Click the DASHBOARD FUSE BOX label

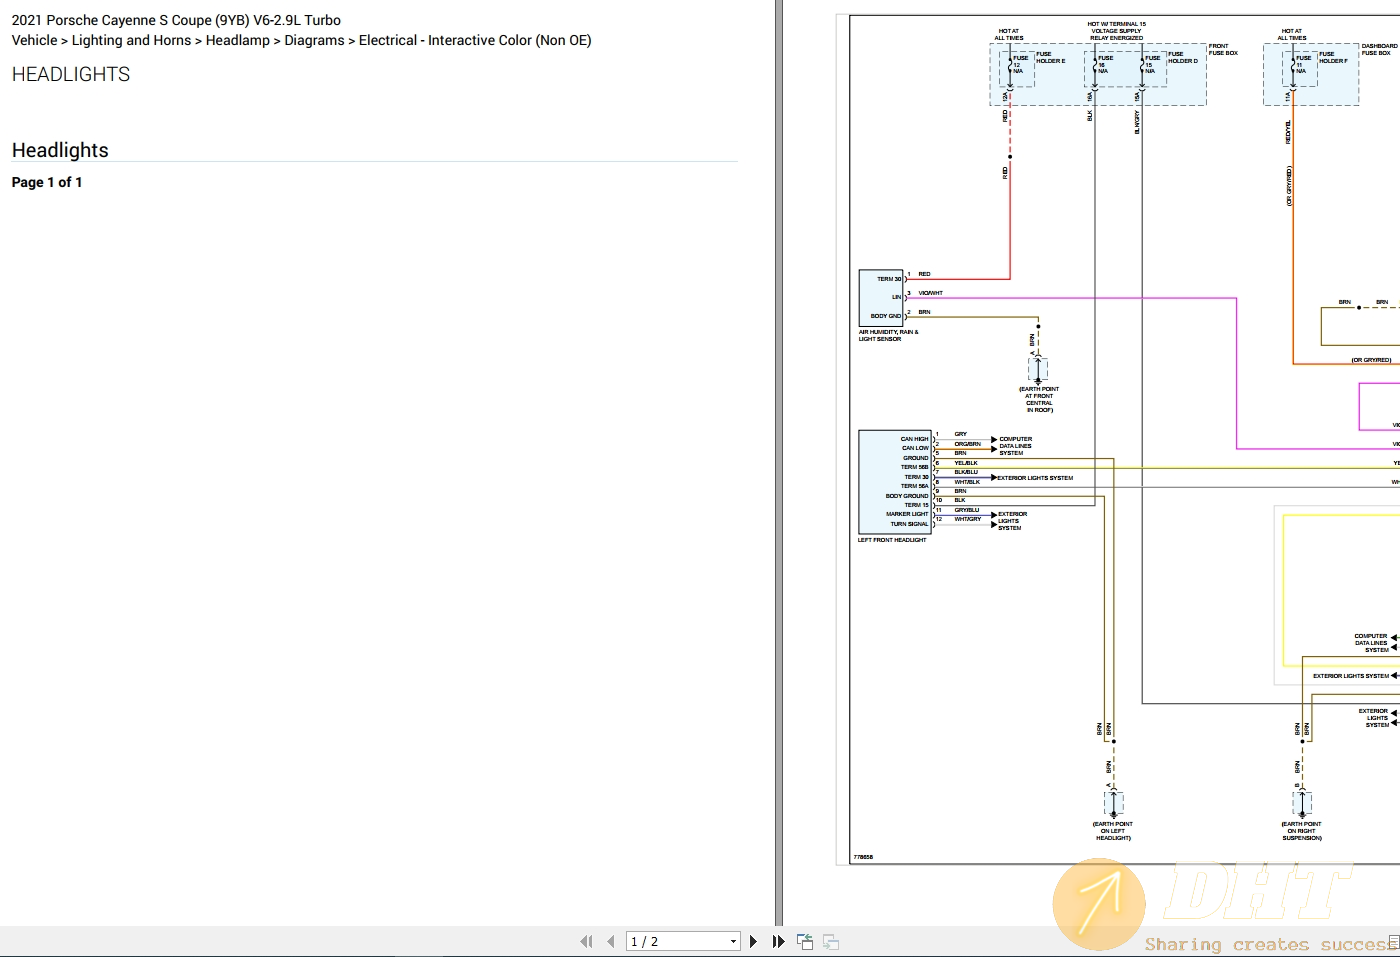(x=1379, y=50)
